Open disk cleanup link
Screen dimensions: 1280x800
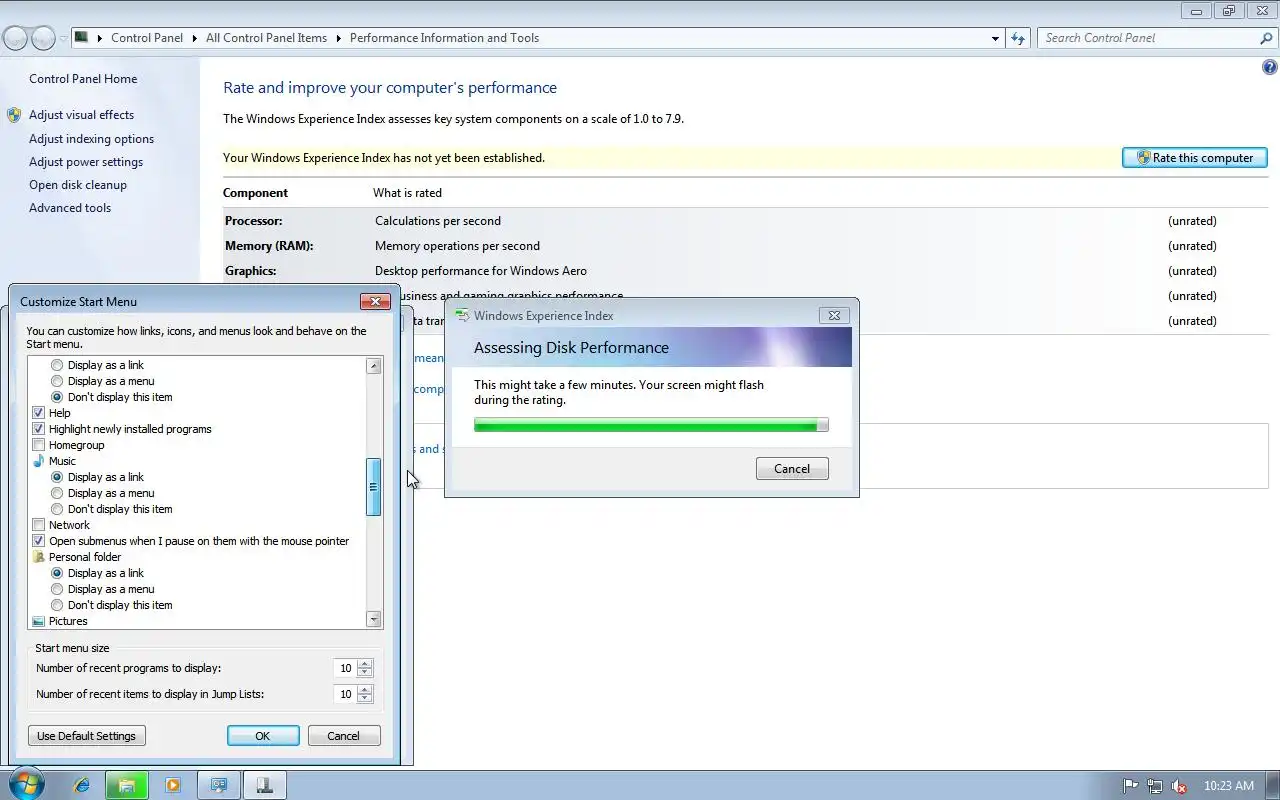point(78,185)
